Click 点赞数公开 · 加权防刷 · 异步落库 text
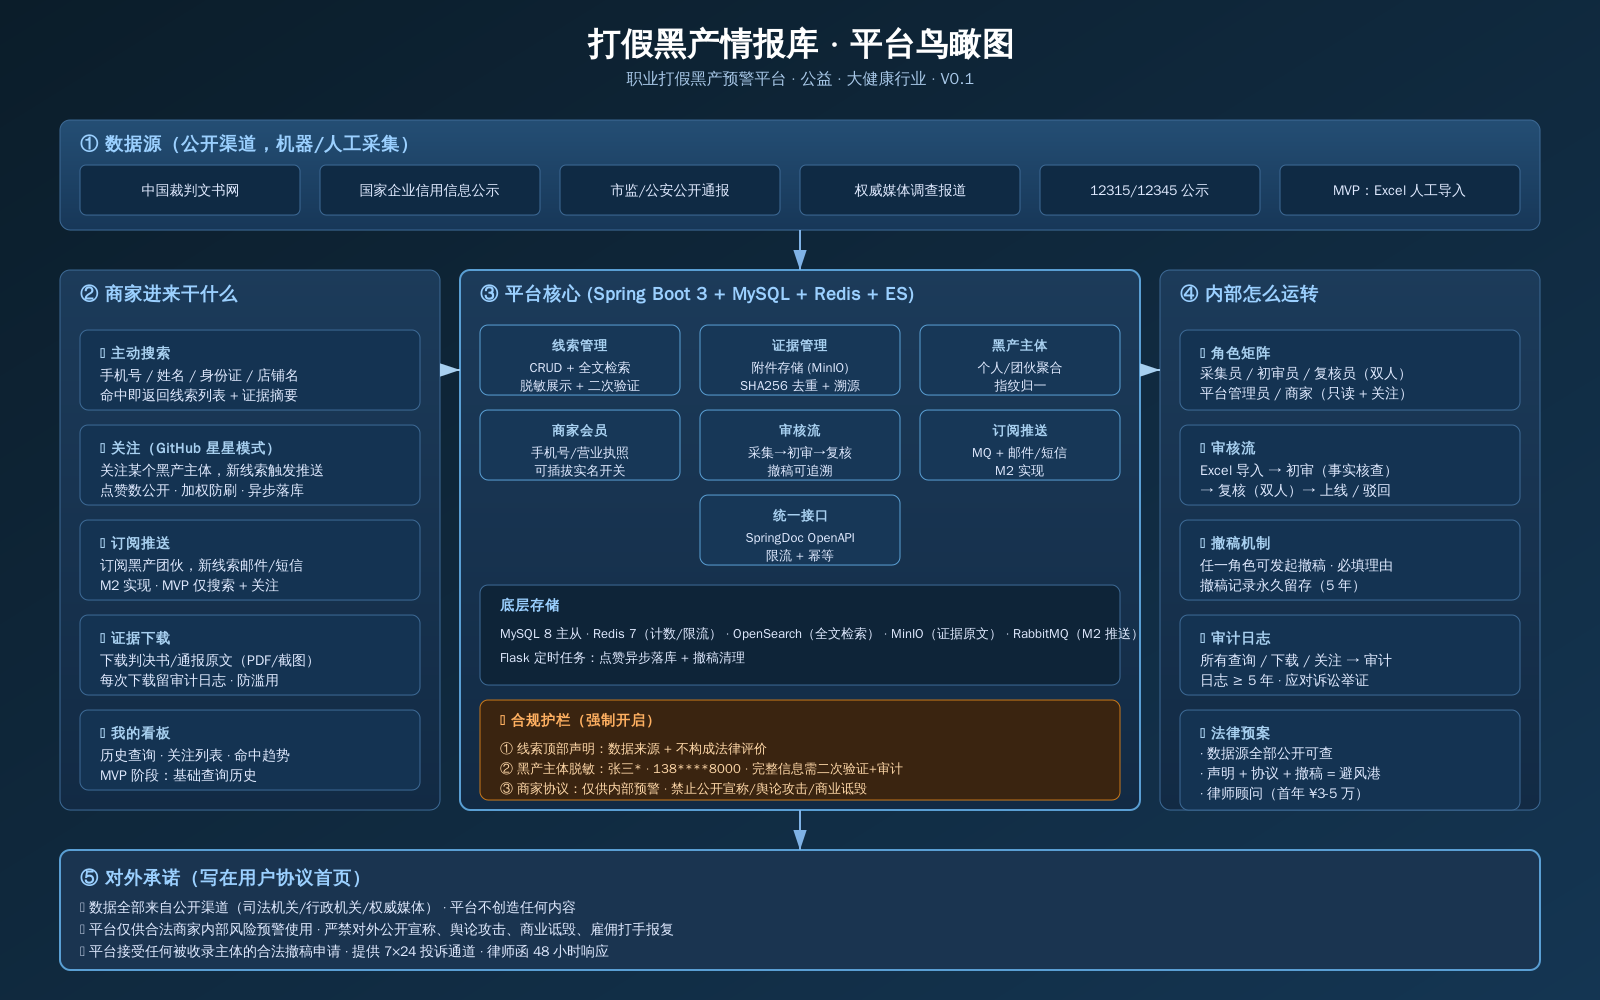The width and height of the screenshot is (1600, 1000). tap(201, 491)
